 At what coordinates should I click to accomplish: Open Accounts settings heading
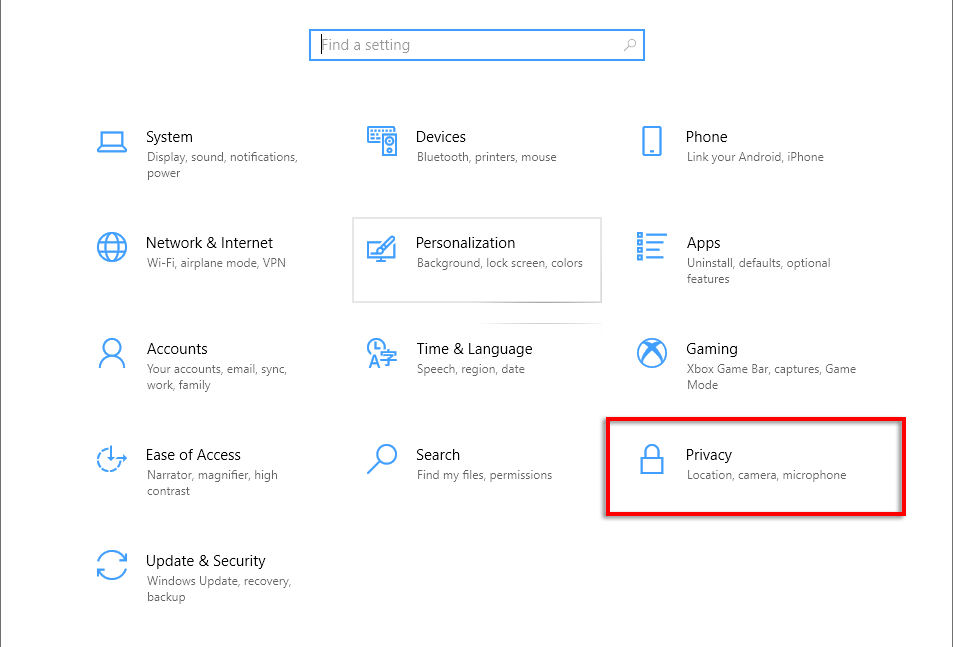(177, 349)
